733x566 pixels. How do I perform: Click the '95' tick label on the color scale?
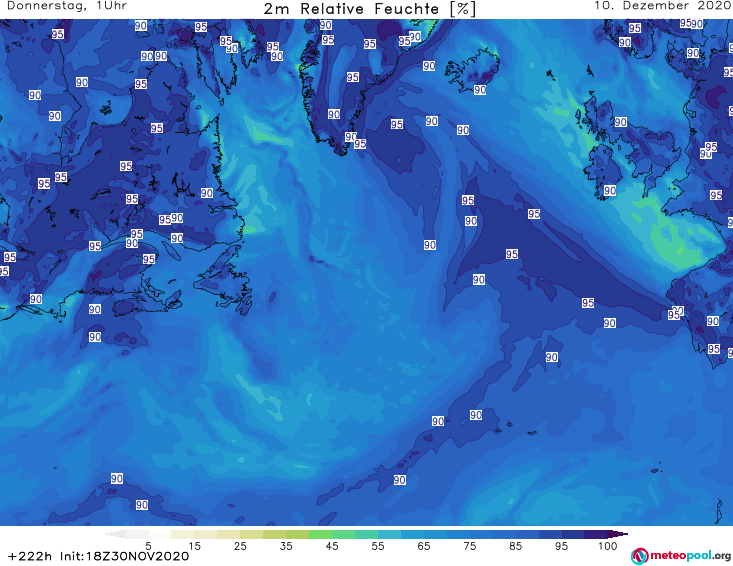click(561, 545)
